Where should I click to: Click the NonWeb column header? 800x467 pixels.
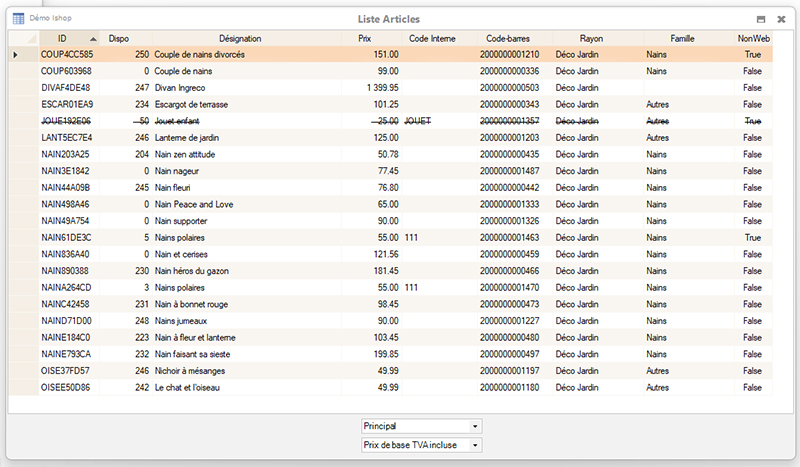(753, 38)
